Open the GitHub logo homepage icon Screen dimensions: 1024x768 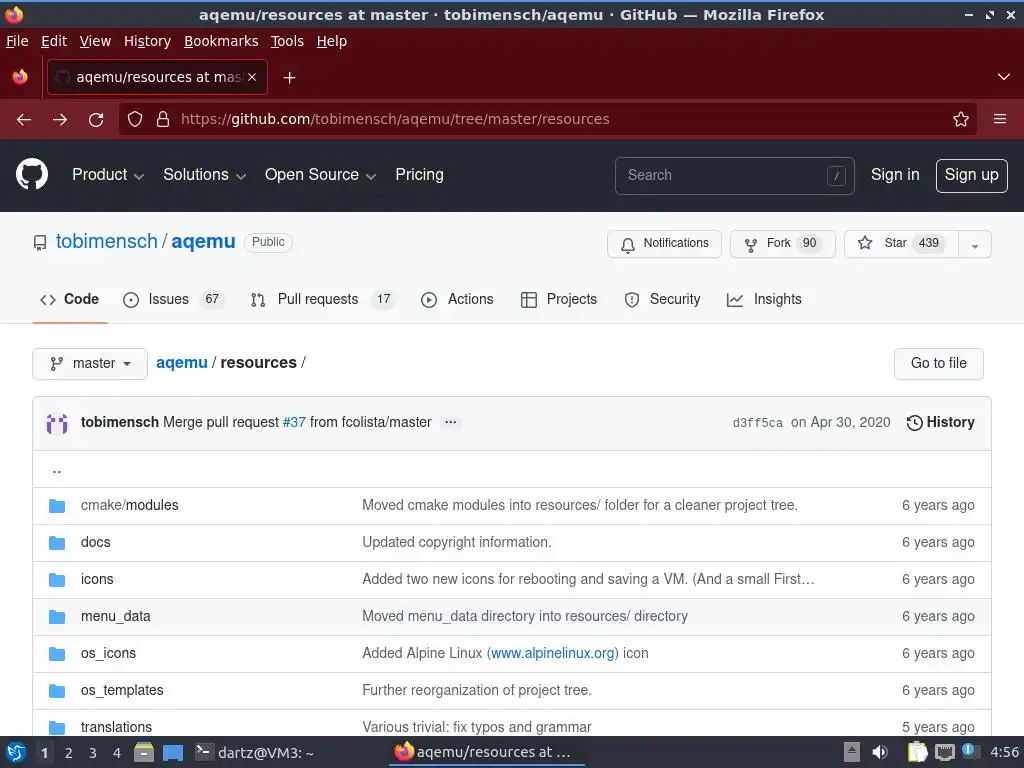point(31,174)
